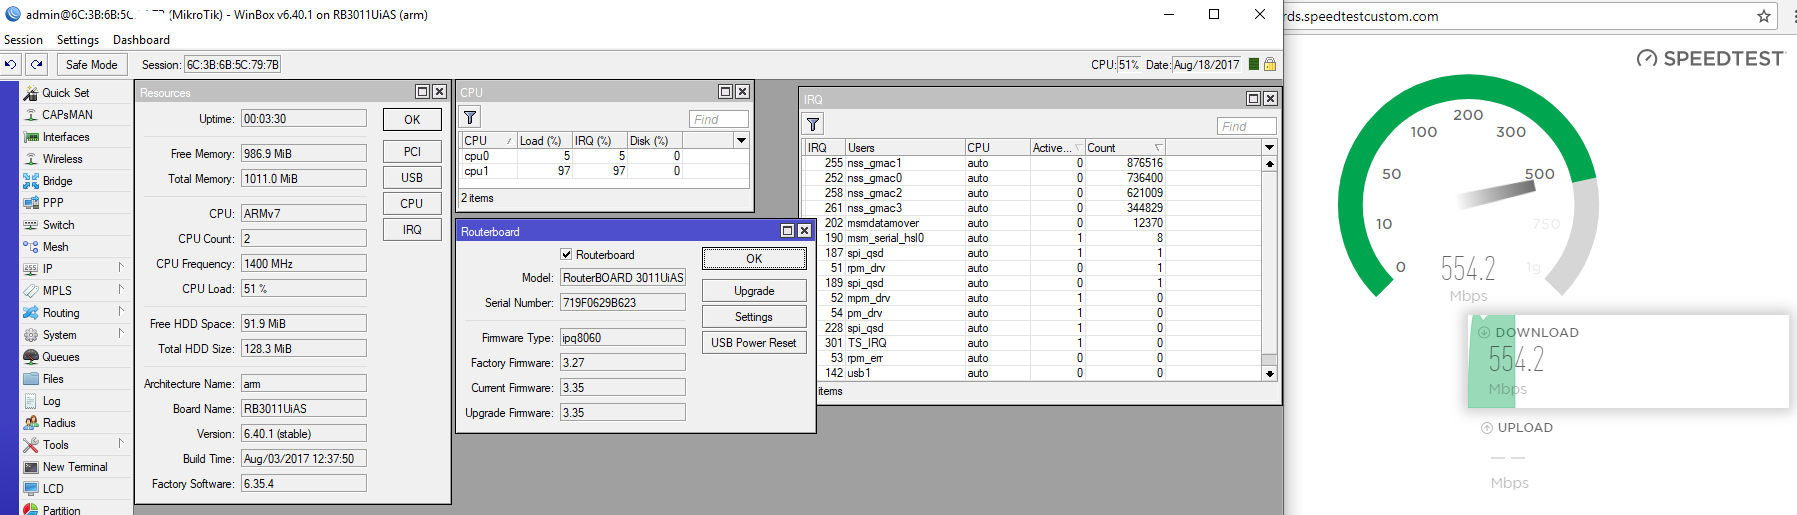The image size is (1797, 515).
Task: Click the IRQ list scroll up arrow
Action: click(x=1270, y=163)
